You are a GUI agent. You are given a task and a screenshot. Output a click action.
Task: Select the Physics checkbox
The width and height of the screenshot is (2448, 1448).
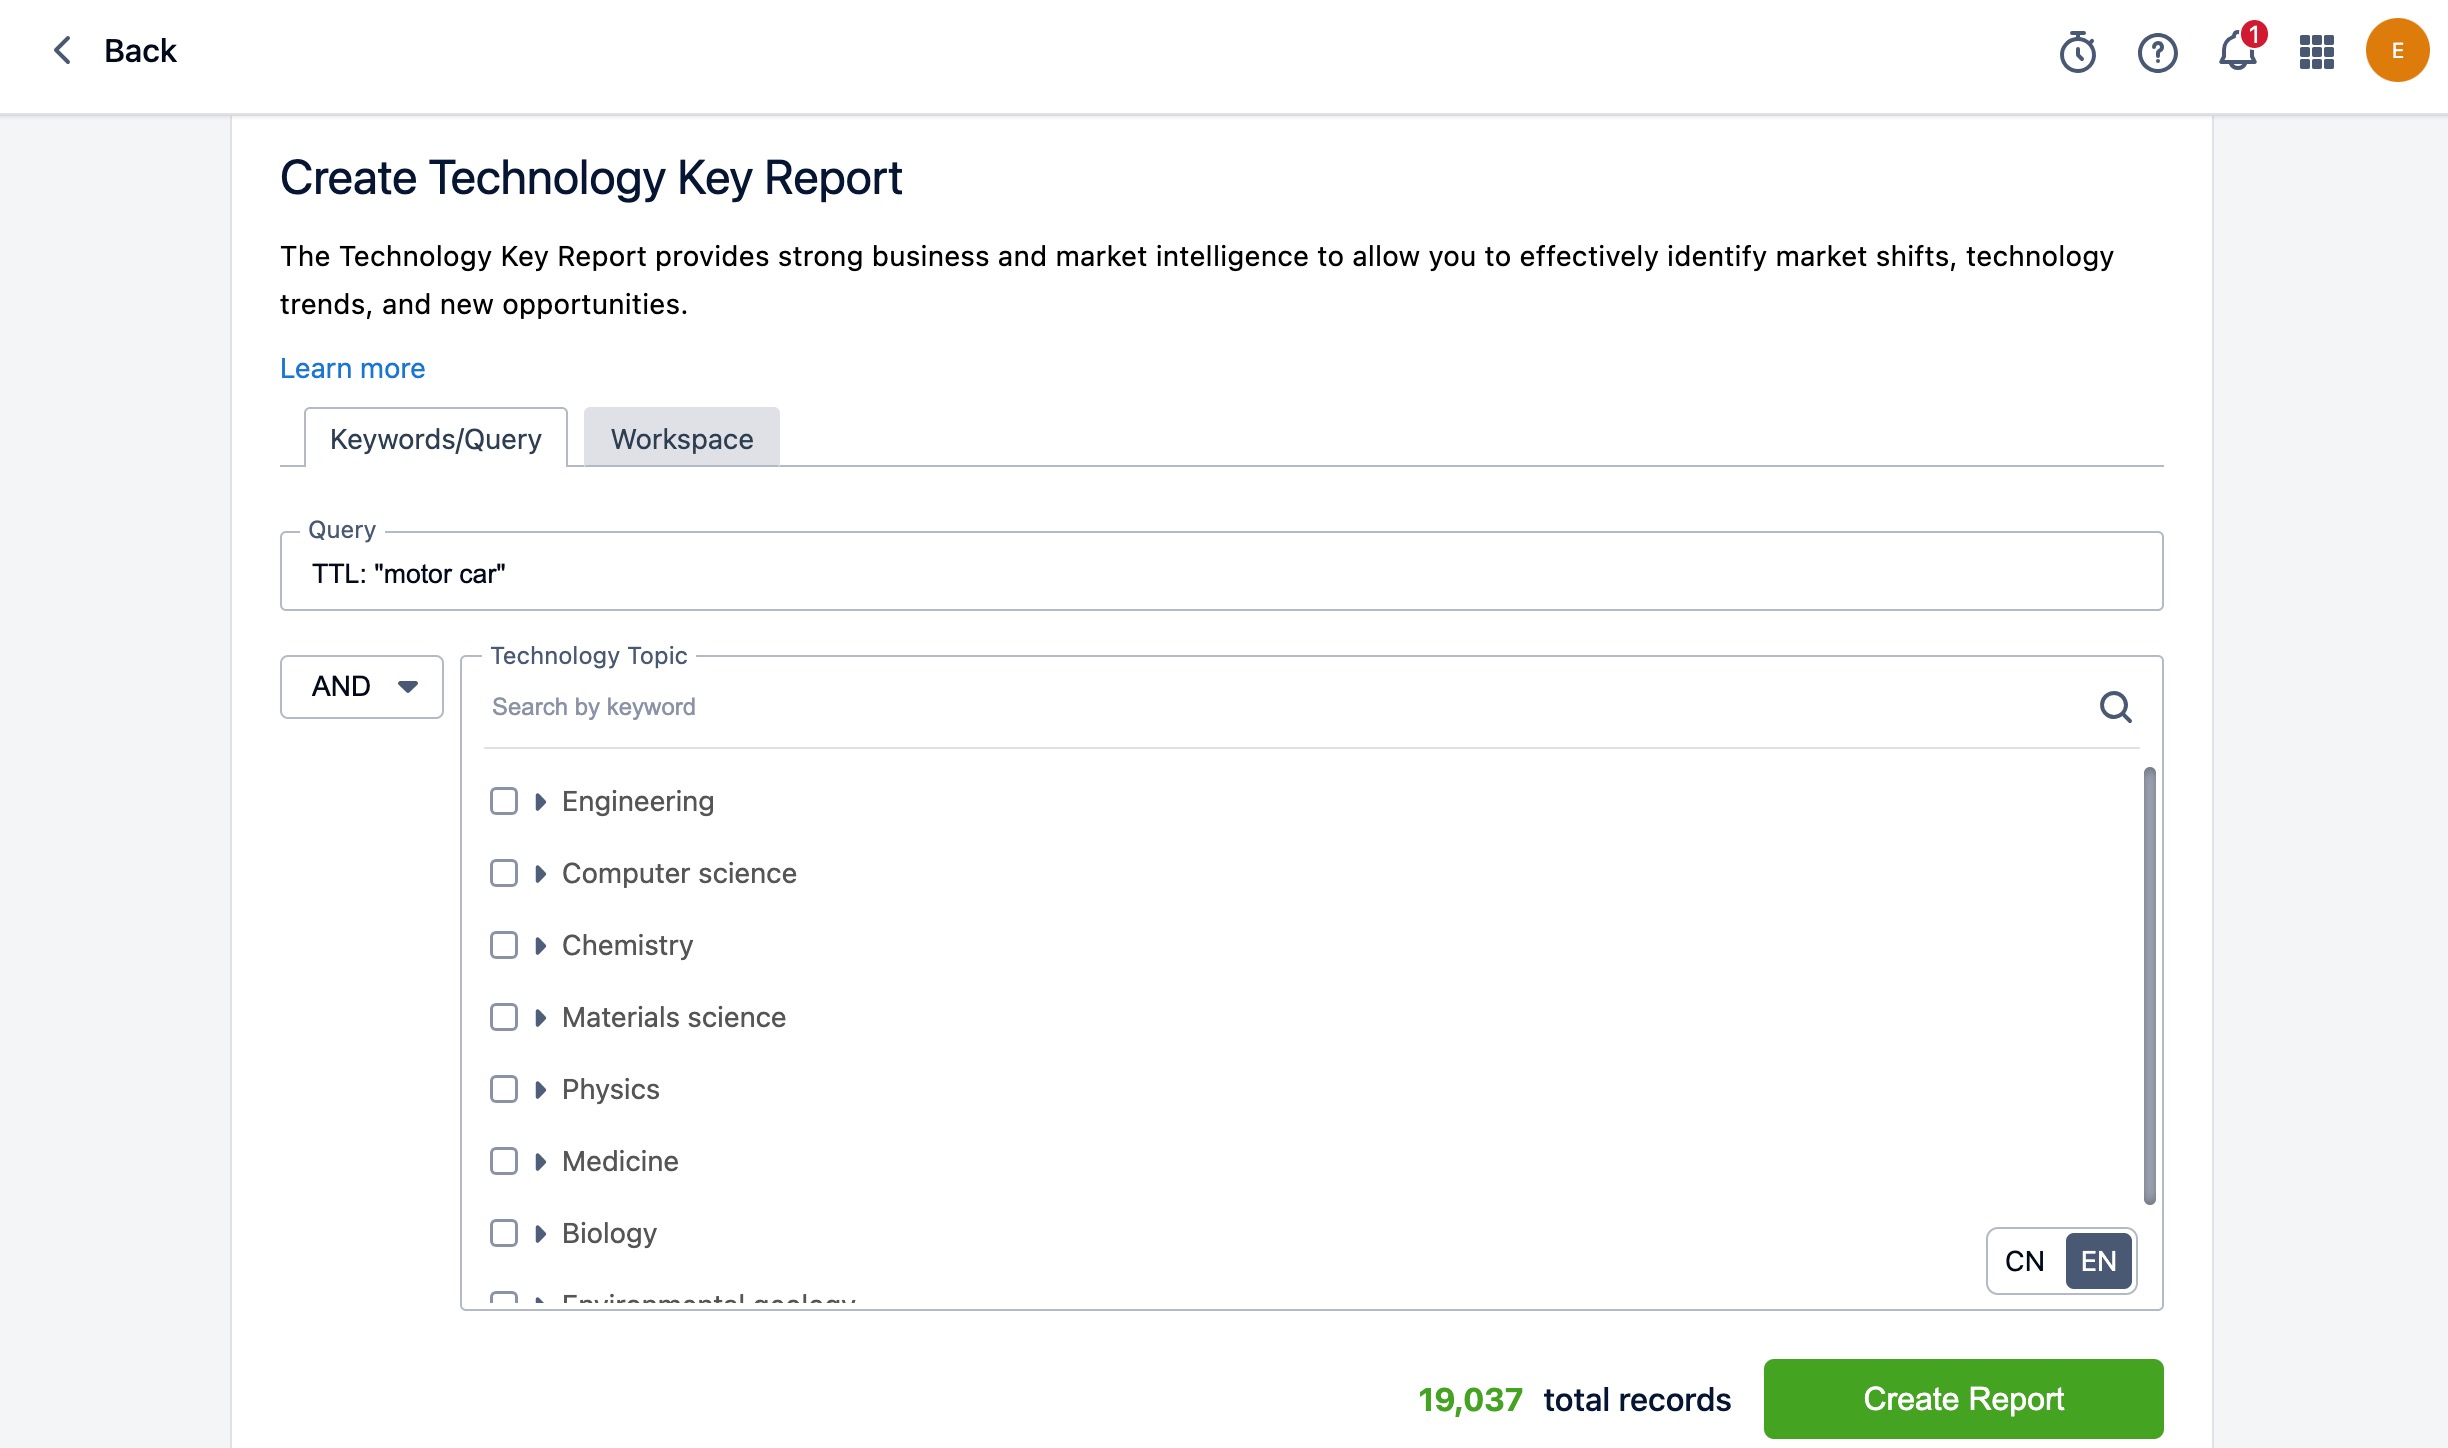point(504,1089)
